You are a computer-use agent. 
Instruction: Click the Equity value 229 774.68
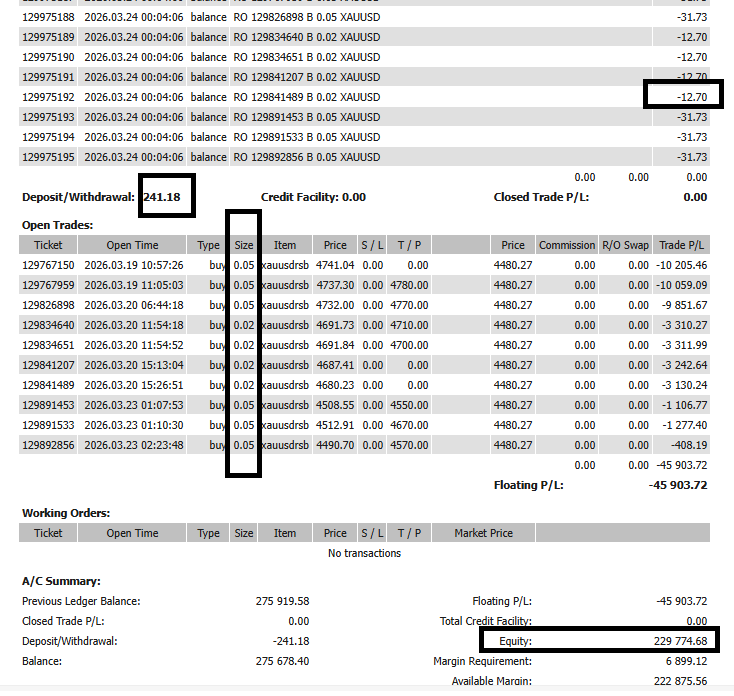pyautogui.click(x=681, y=641)
